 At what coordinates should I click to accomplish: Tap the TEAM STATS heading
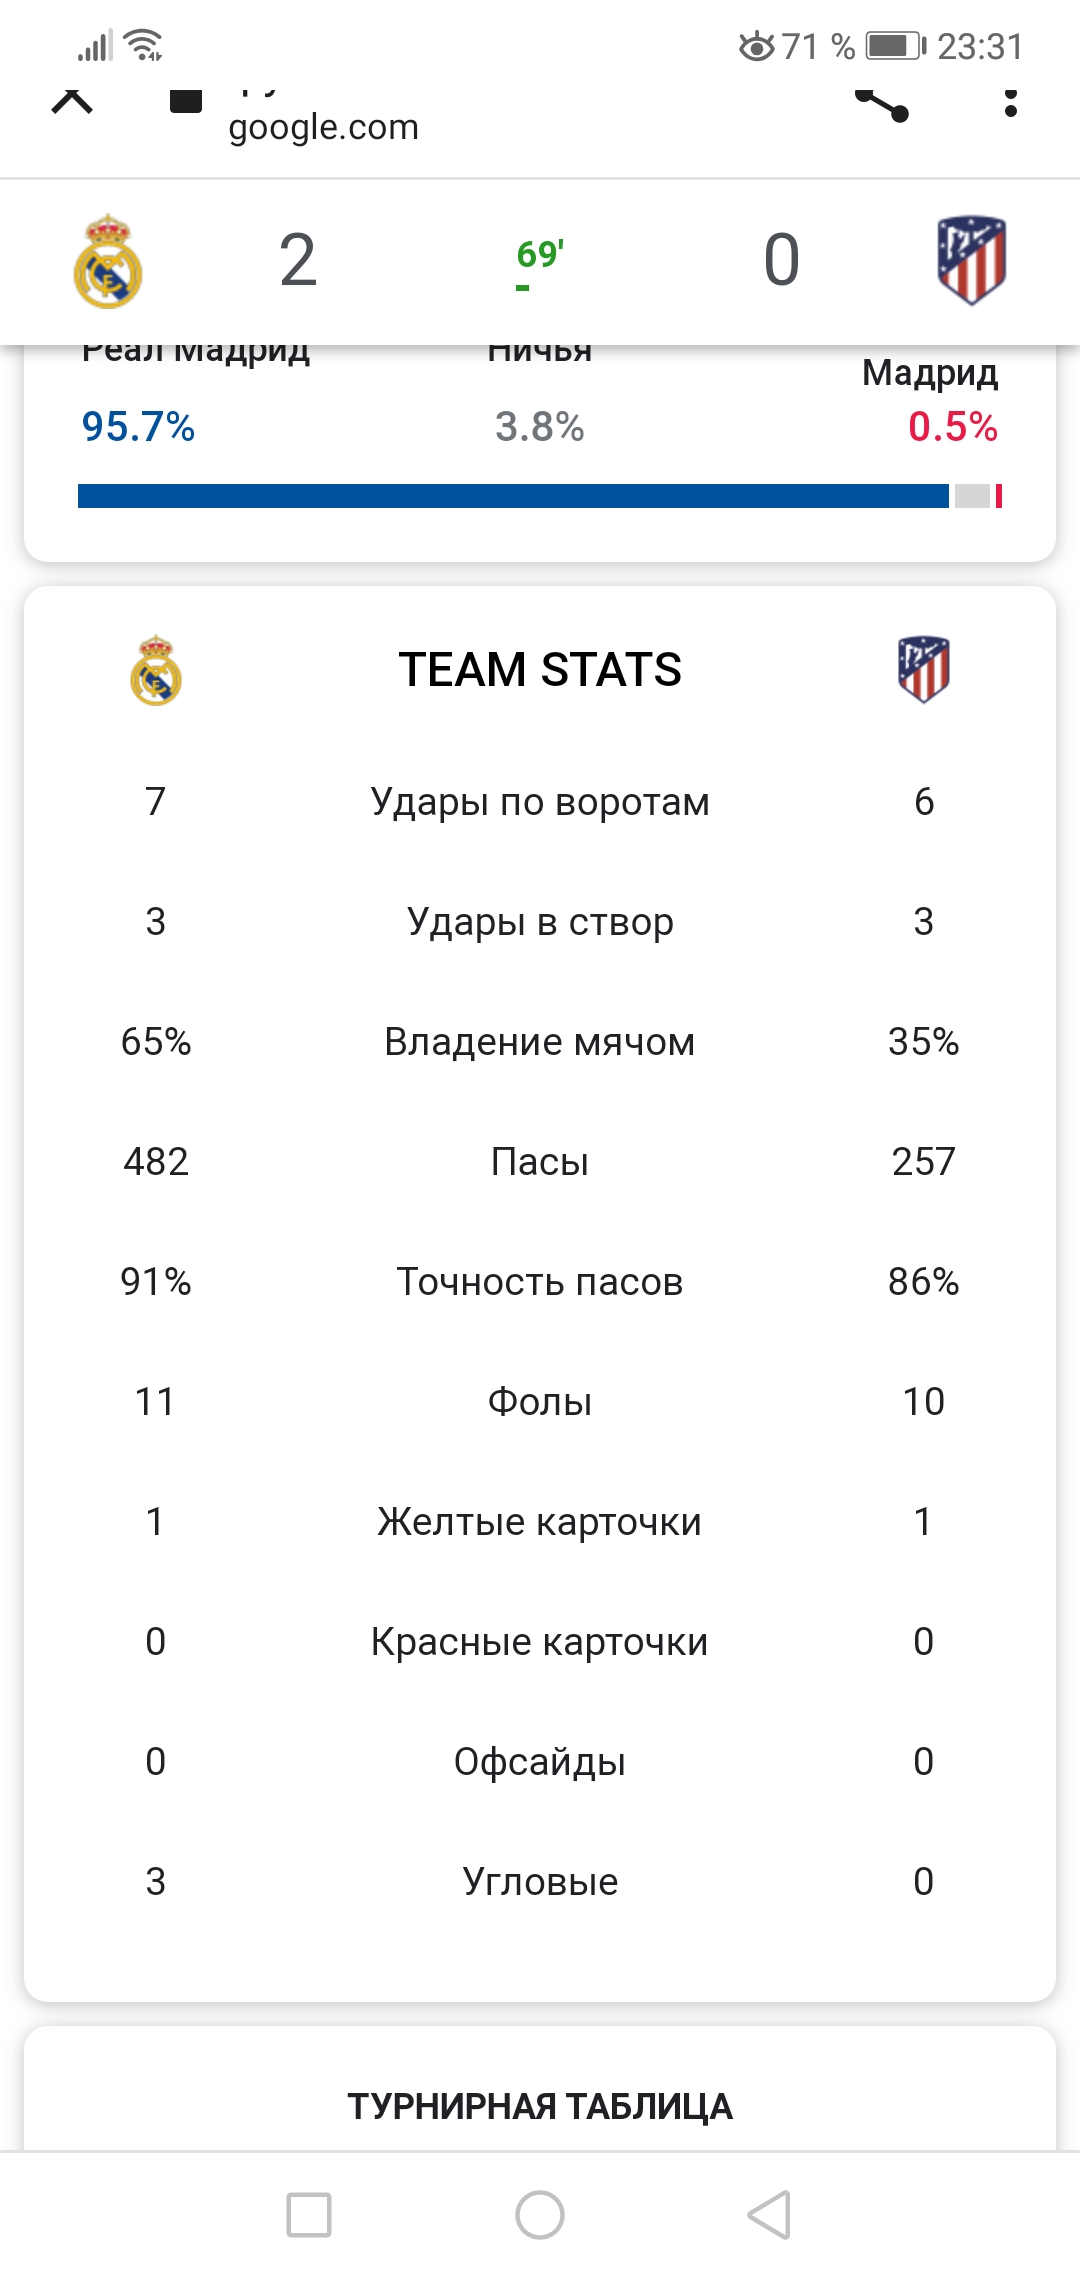coord(540,669)
